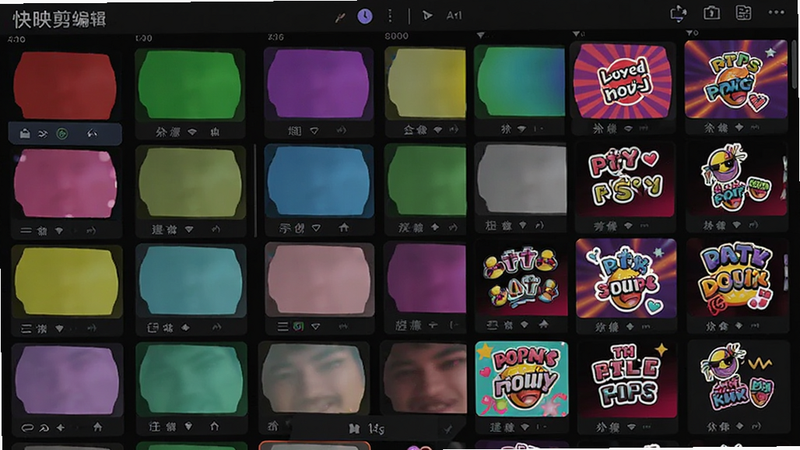
Task: Click the diamond icon under the bright green frame in the top row
Action: 192,132
